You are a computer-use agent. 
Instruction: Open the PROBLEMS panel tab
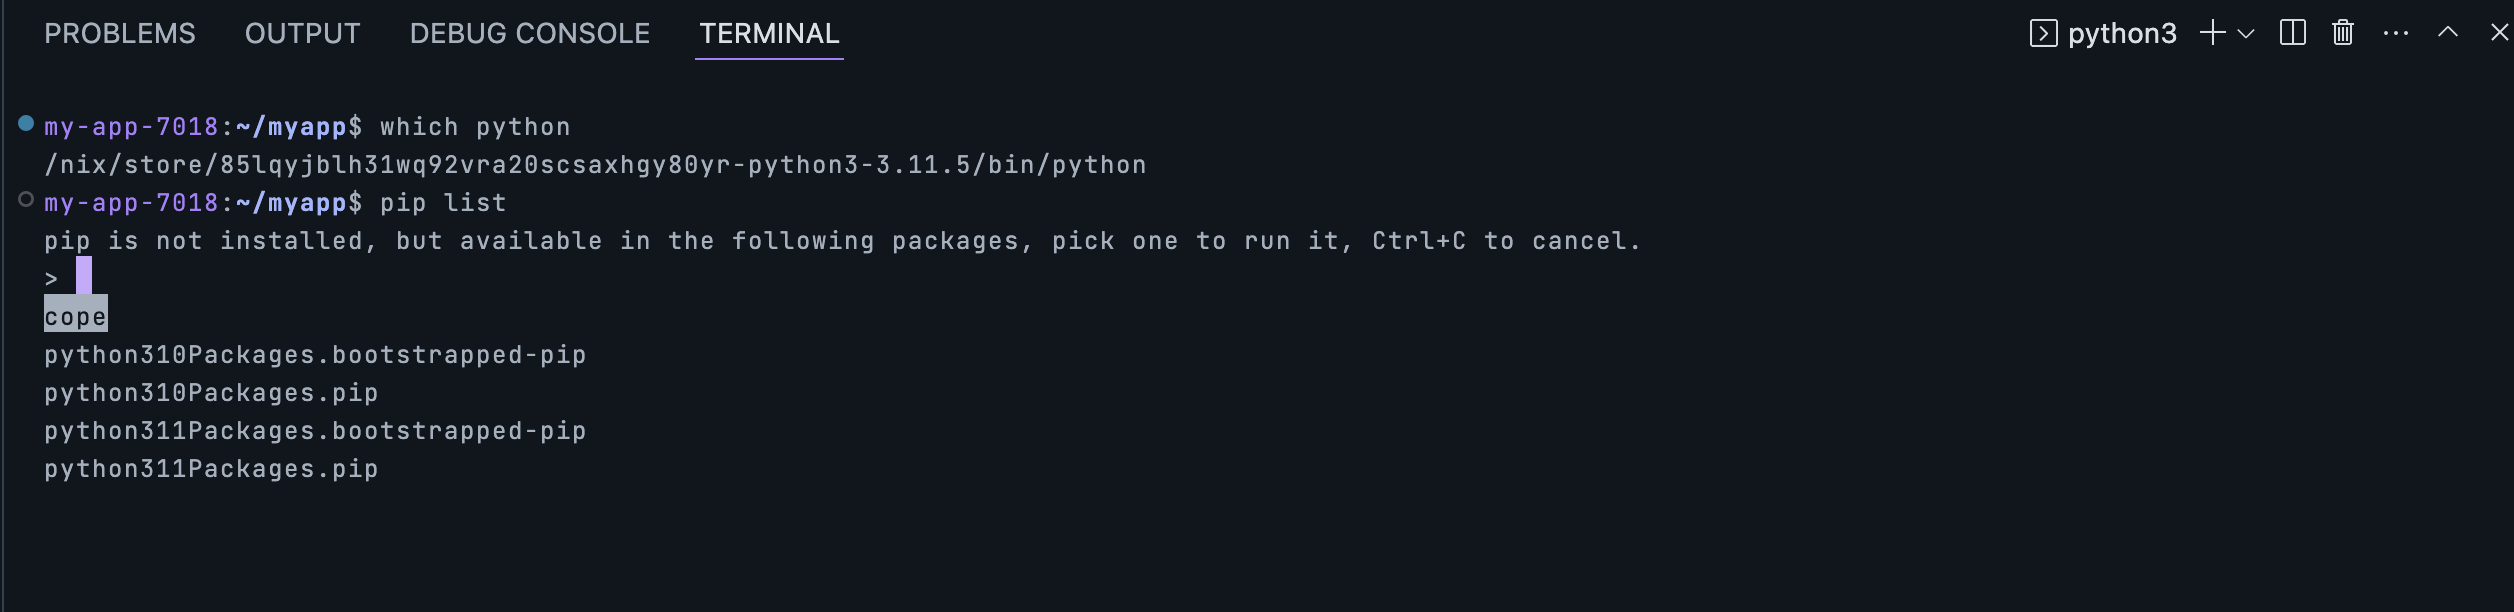coord(120,33)
